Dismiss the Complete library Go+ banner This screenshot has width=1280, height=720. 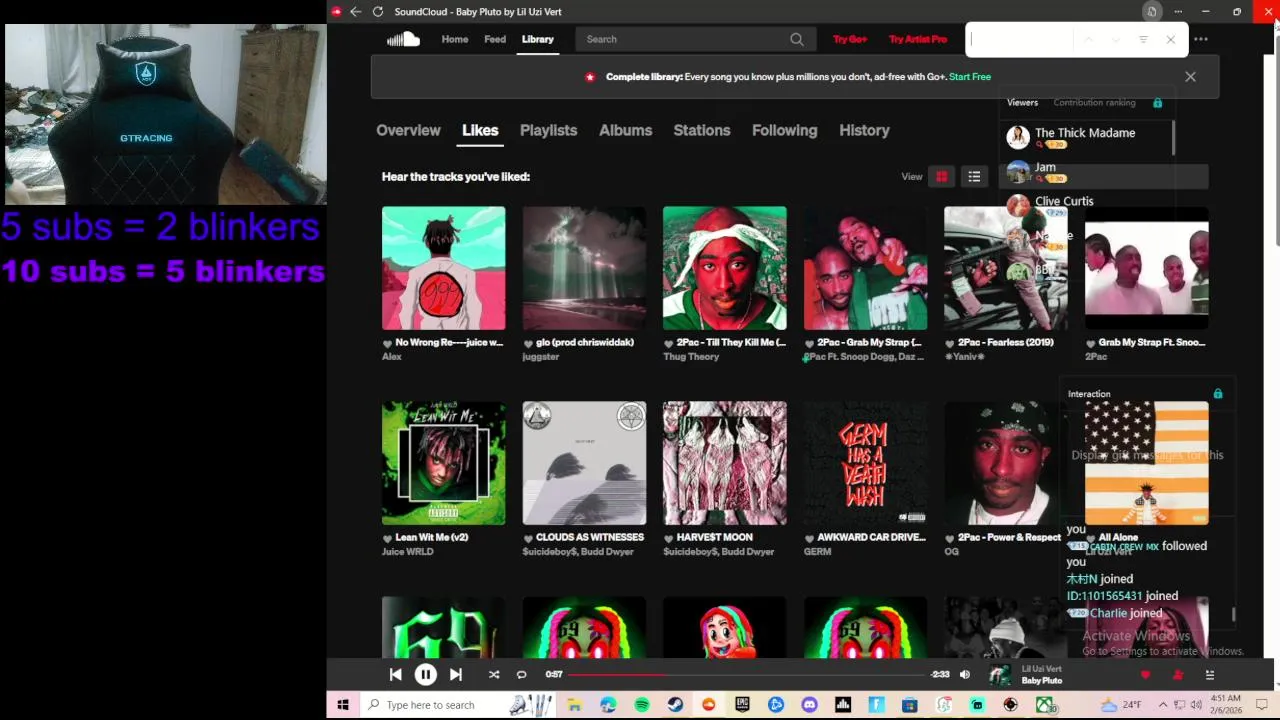(x=1190, y=77)
